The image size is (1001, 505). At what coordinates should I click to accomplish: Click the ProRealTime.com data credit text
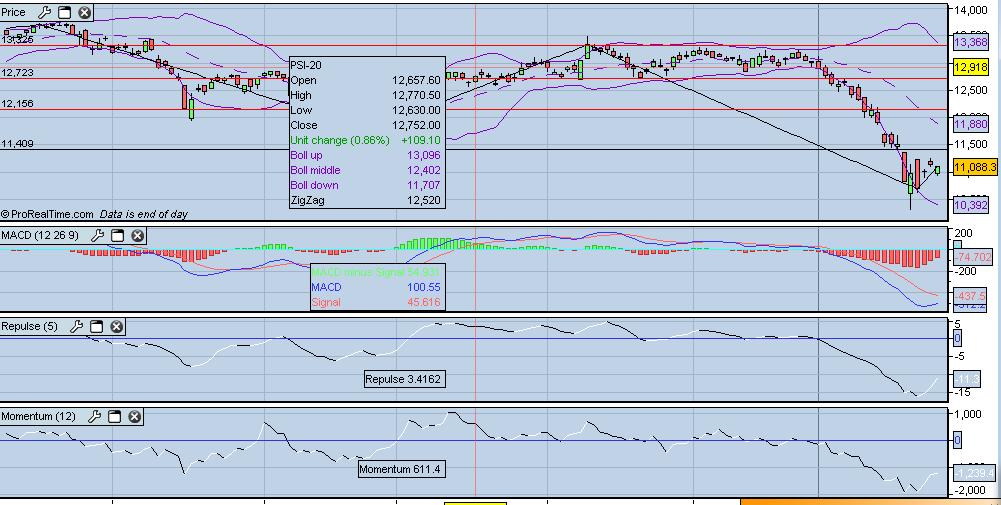(x=94, y=215)
